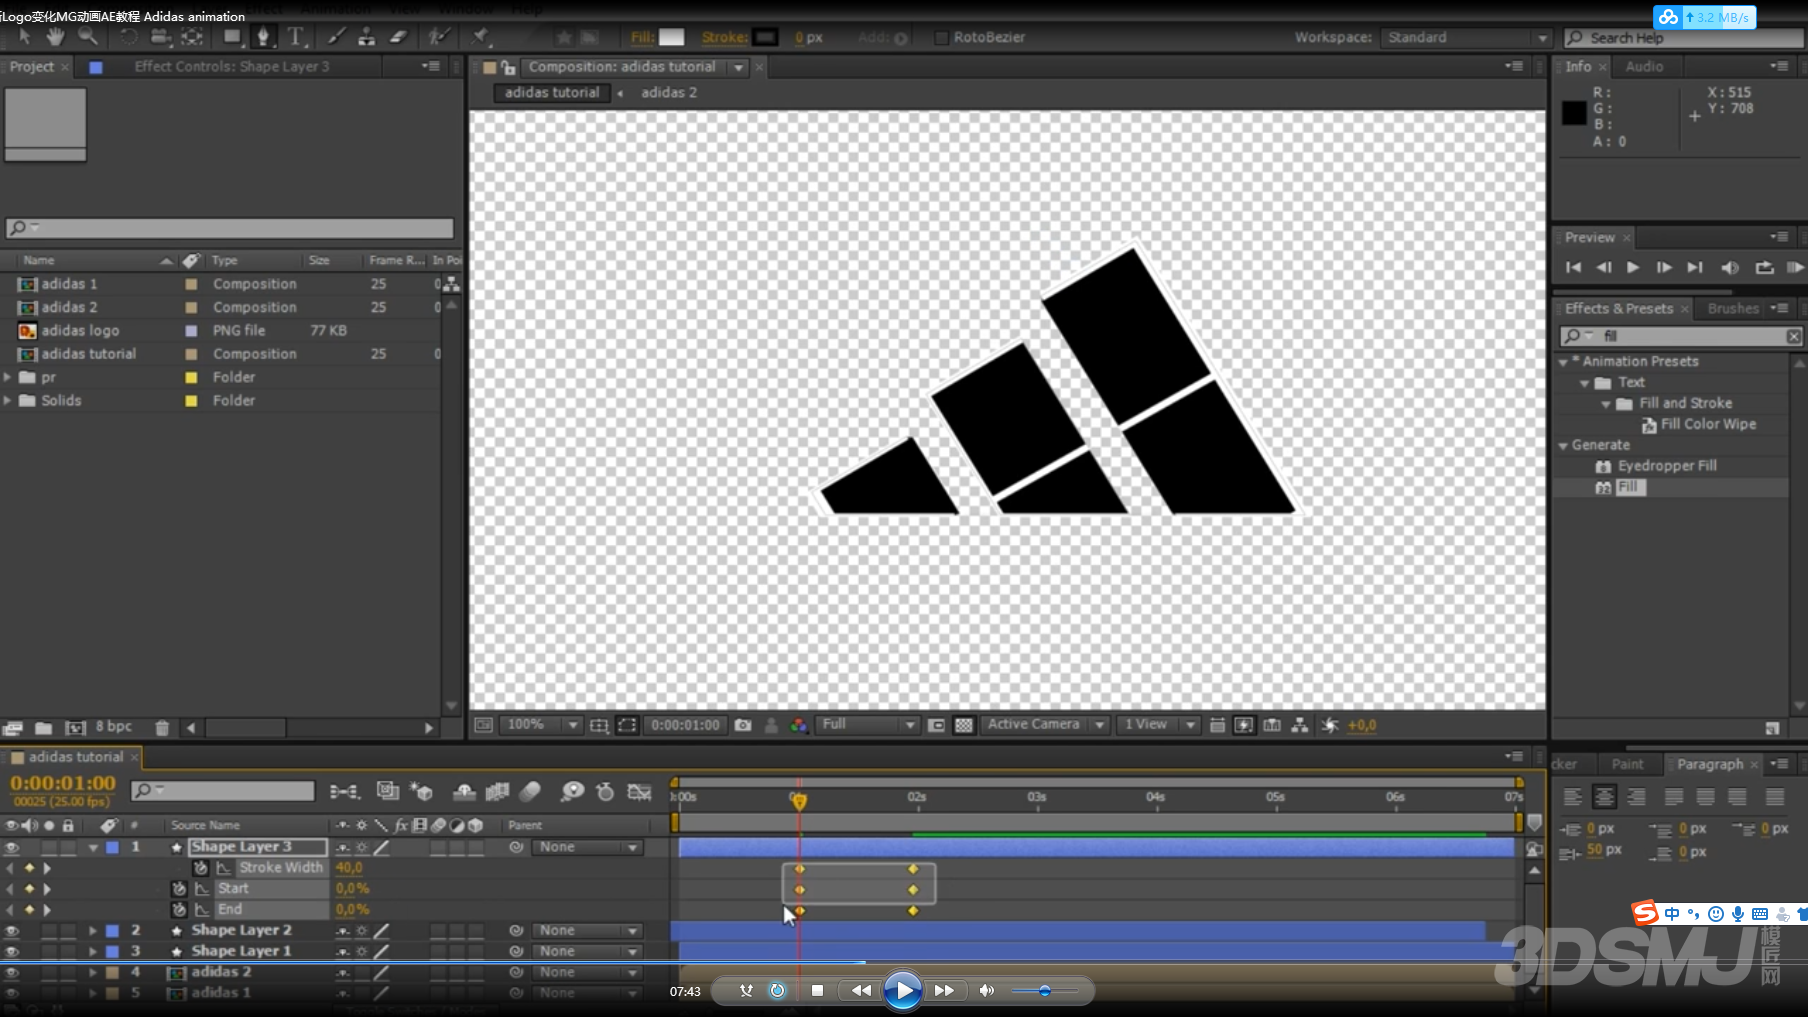This screenshot has height=1017, width=1808.
Task: Open the Composition adidas tutorial dropdown
Action: [738, 67]
